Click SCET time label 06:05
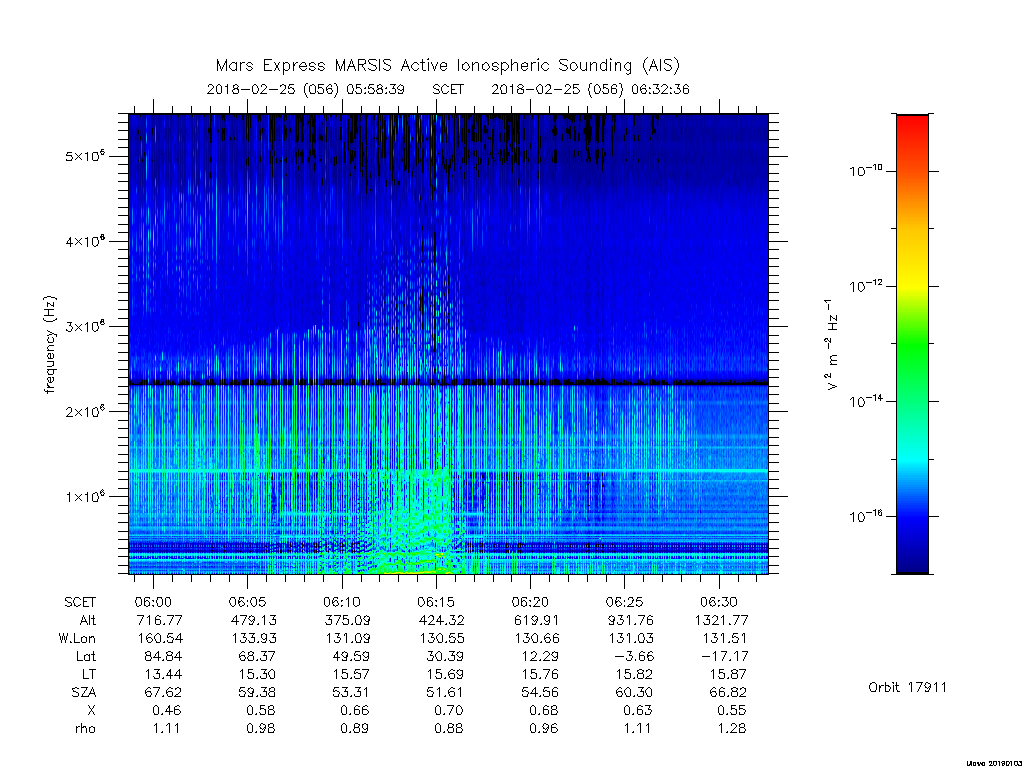 (x=248, y=602)
